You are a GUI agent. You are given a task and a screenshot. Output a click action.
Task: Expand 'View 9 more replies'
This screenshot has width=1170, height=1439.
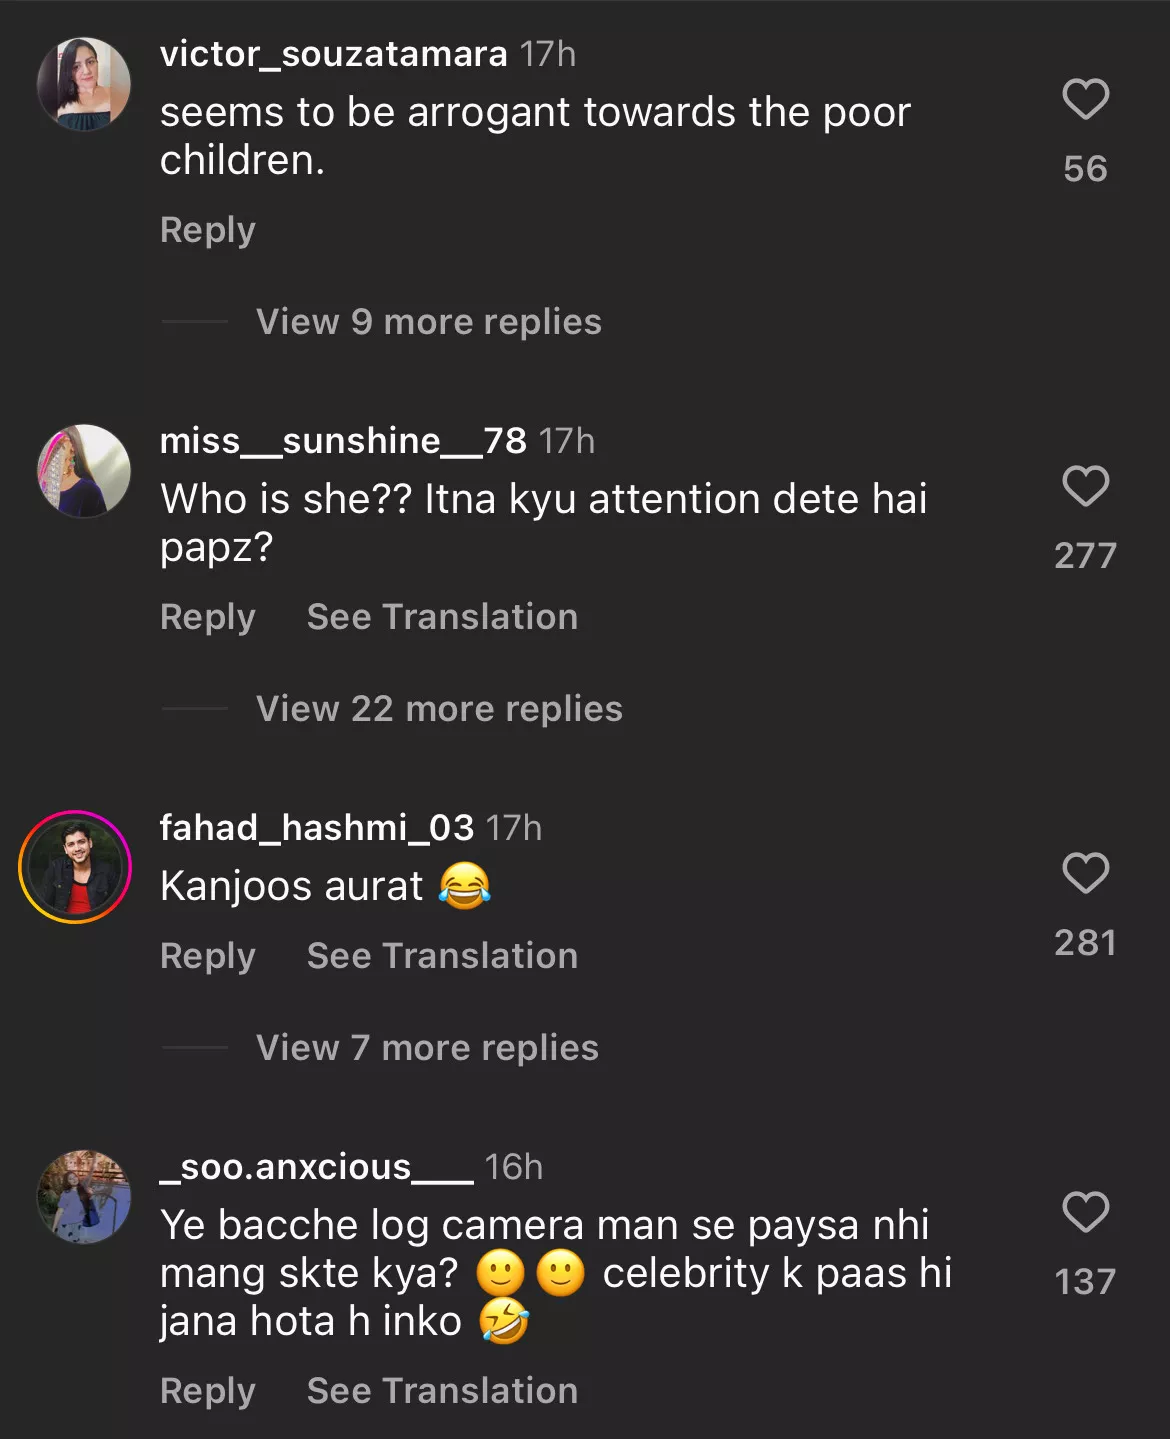(428, 322)
